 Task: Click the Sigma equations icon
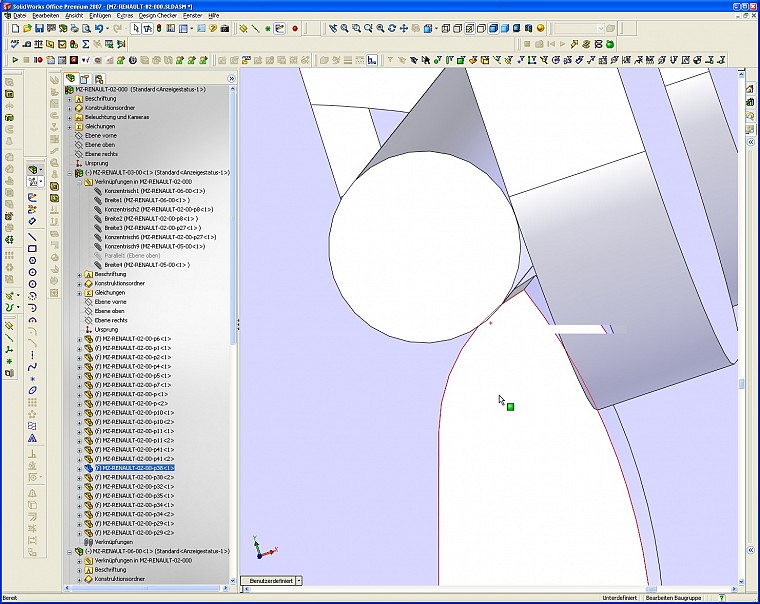(x=85, y=44)
